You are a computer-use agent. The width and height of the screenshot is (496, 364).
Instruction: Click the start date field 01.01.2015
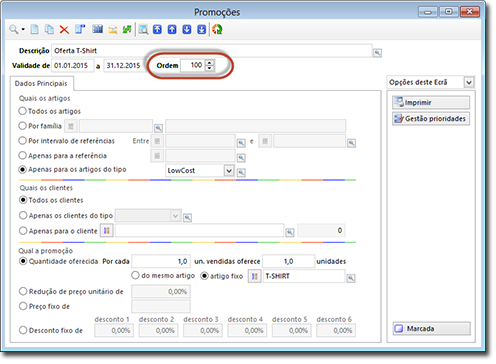pos(72,65)
